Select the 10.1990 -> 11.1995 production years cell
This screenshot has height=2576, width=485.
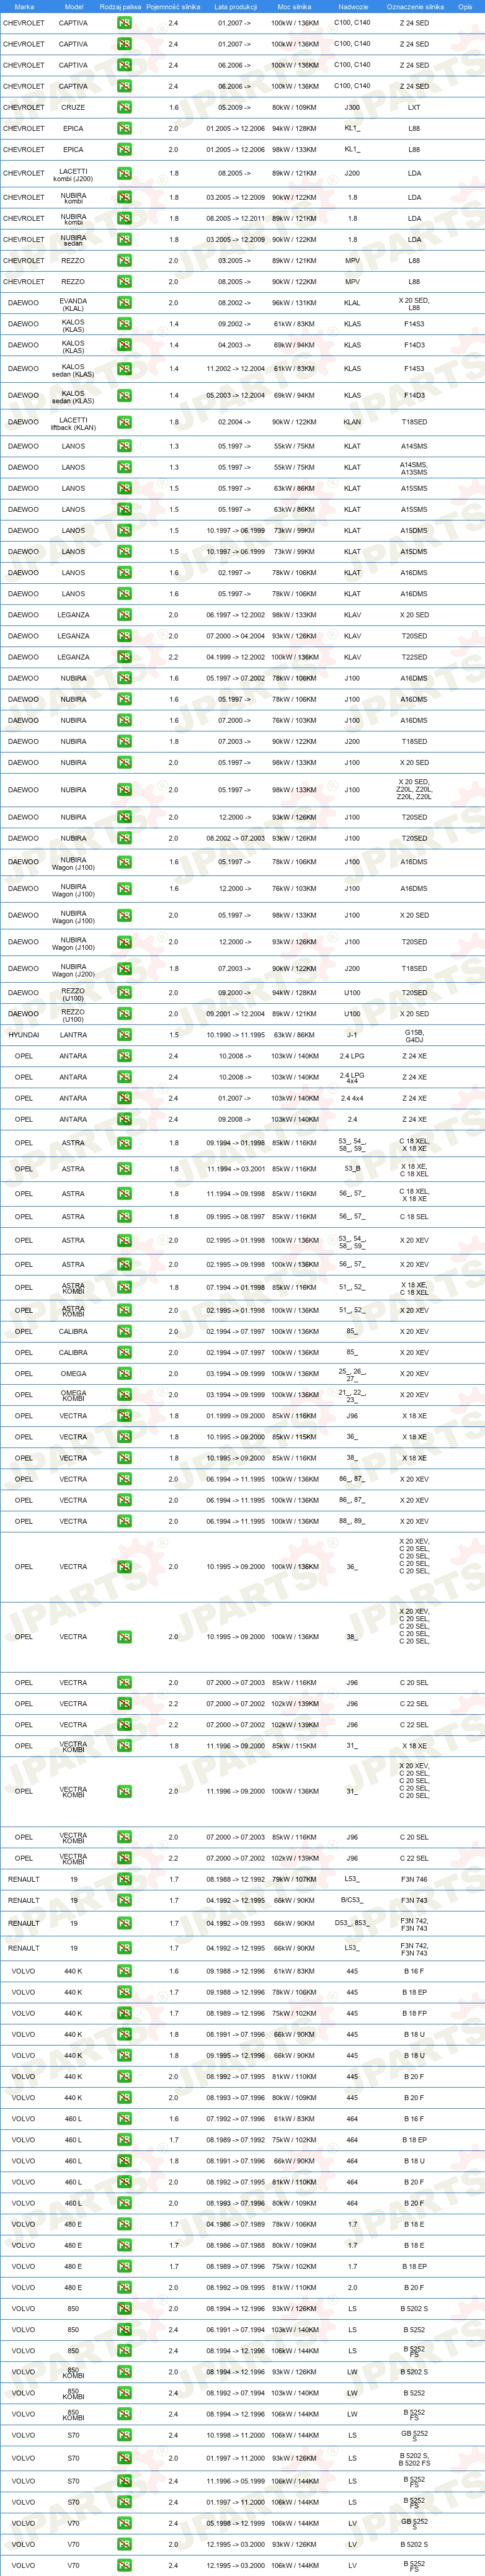pos(235,1035)
